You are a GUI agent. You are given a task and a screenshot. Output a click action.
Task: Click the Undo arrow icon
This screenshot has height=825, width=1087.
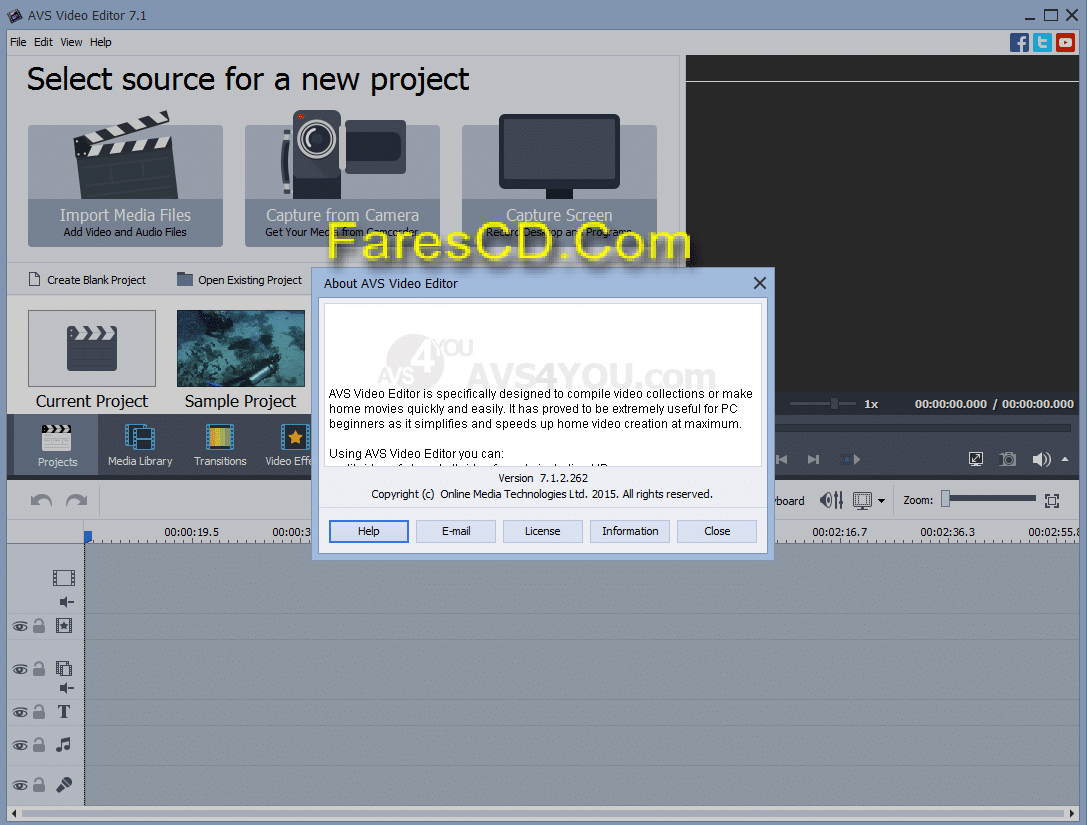[42, 501]
